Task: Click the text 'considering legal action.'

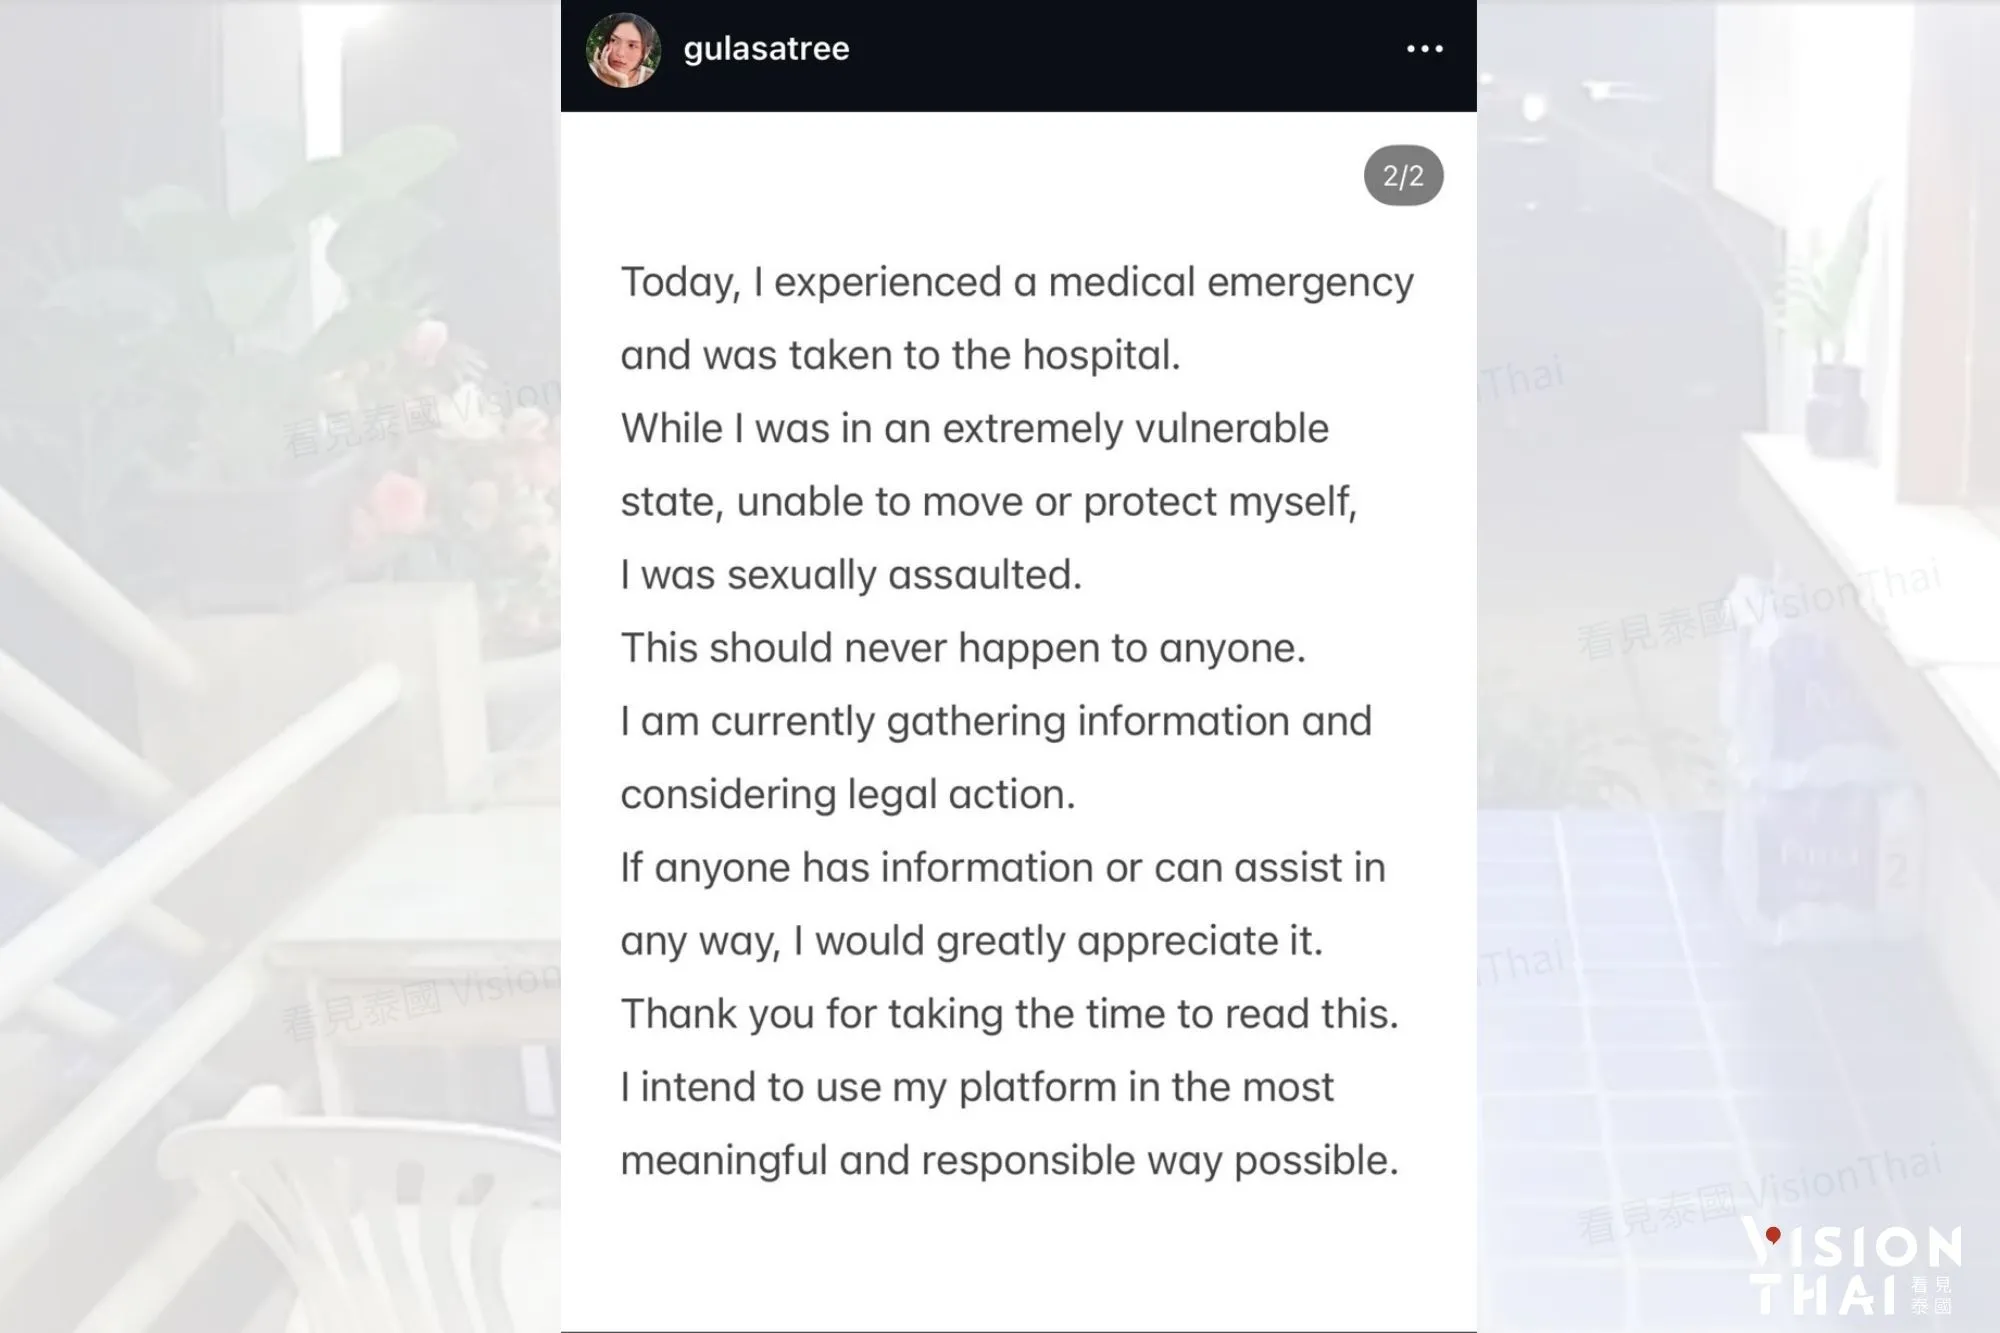Action: 848,794
